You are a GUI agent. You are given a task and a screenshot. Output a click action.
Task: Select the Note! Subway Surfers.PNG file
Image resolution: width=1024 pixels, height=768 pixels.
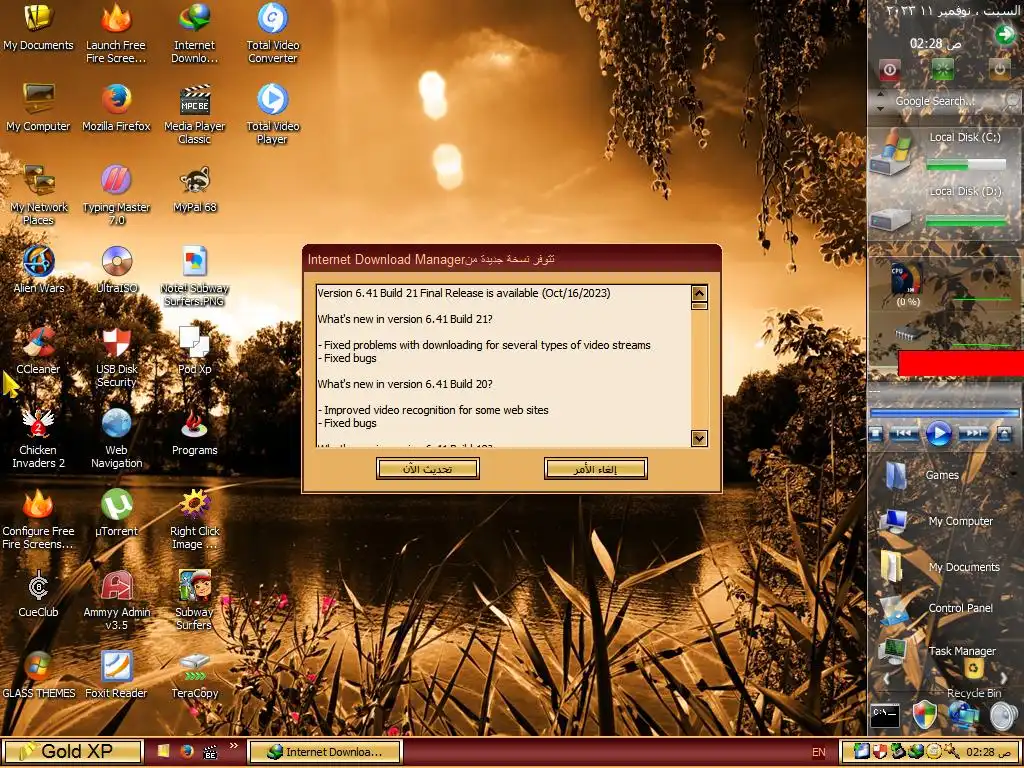[x=195, y=277]
